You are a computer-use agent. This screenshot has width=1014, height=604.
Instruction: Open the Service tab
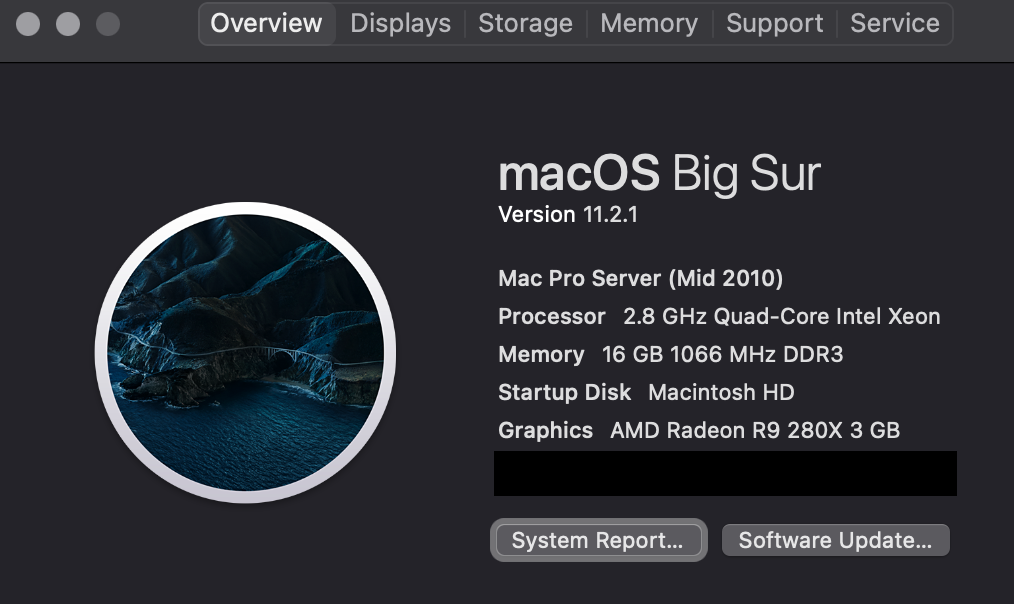click(894, 23)
